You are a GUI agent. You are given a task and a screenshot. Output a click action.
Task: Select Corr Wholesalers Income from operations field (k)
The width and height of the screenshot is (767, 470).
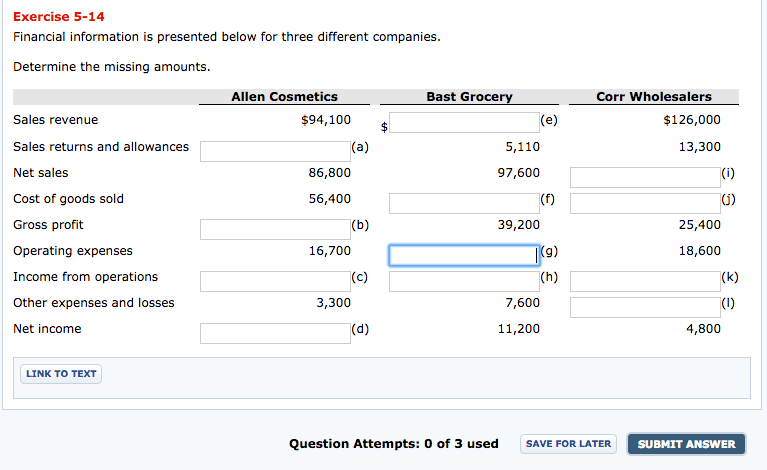pyautogui.click(x=645, y=281)
